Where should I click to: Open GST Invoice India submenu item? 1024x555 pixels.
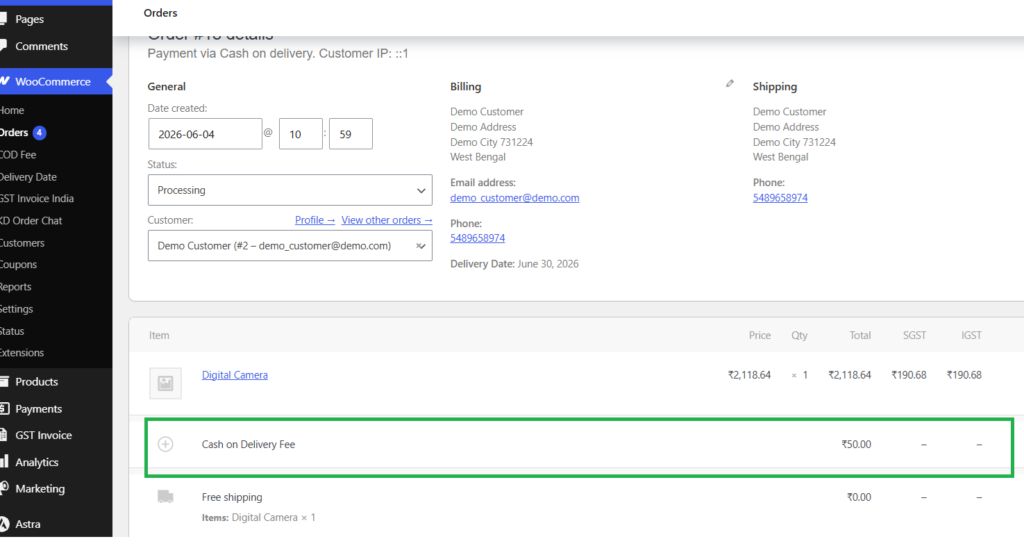click(x=37, y=198)
